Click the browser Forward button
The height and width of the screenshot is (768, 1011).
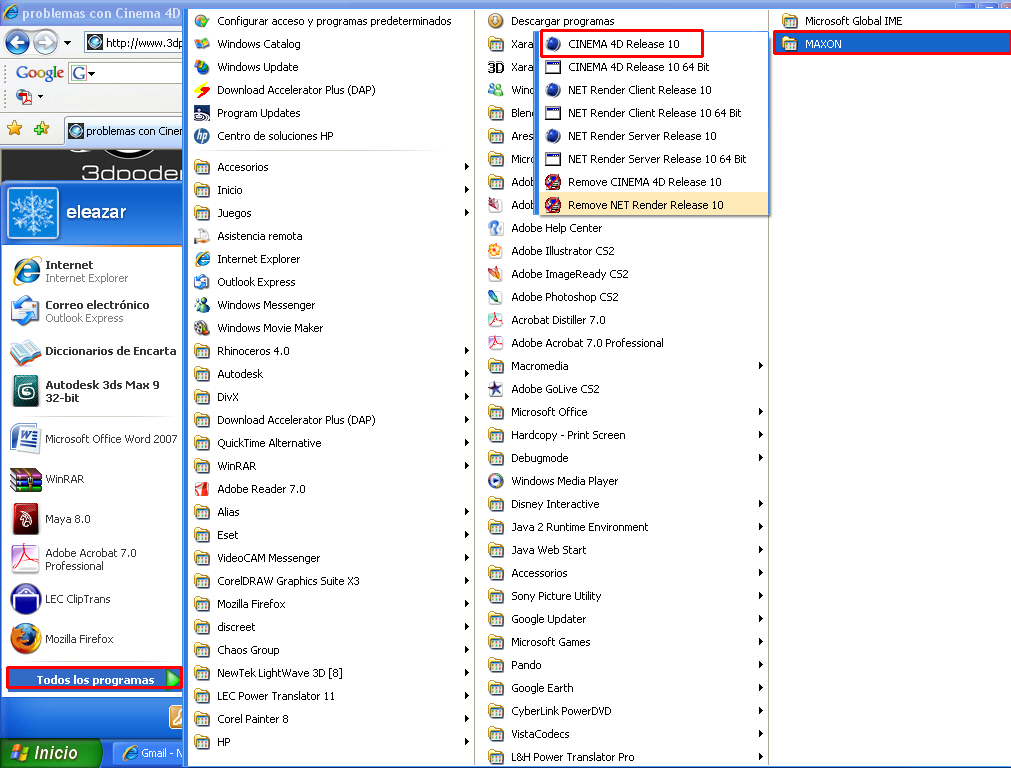pos(45,43)
